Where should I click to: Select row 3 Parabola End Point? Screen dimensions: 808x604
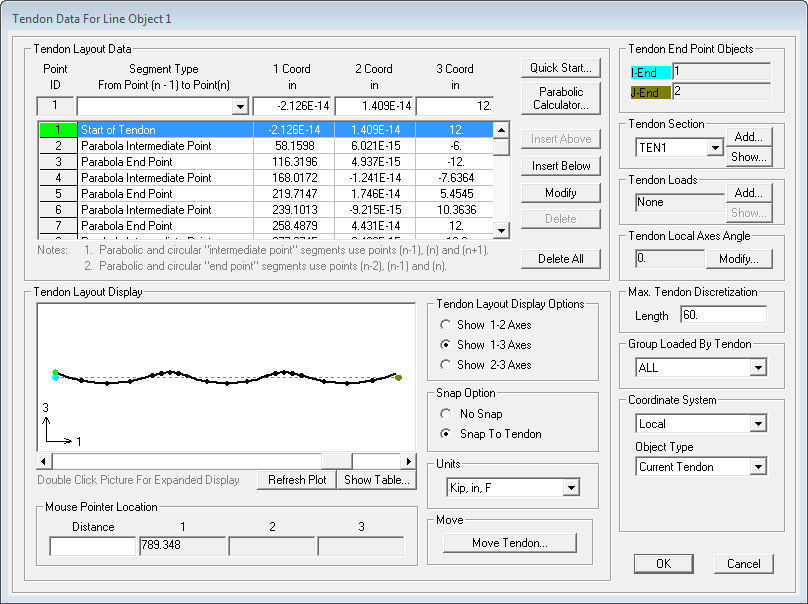[x=266, y=162]
